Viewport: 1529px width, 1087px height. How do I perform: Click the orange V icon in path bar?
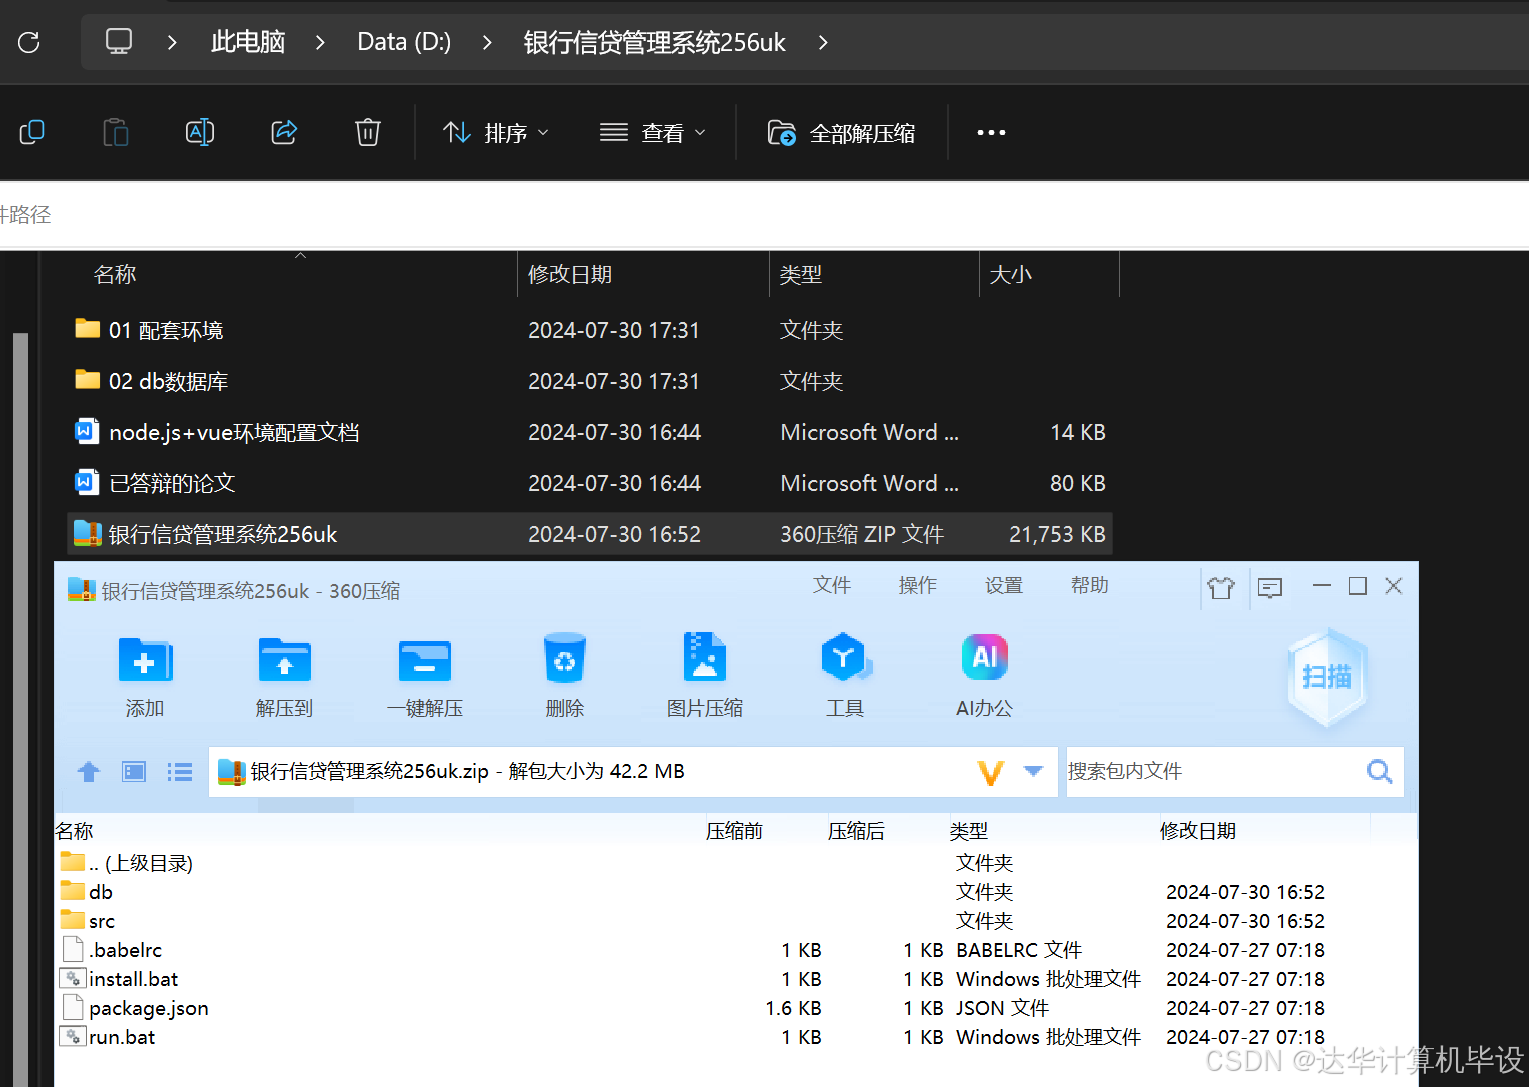(x=990, y=772)
